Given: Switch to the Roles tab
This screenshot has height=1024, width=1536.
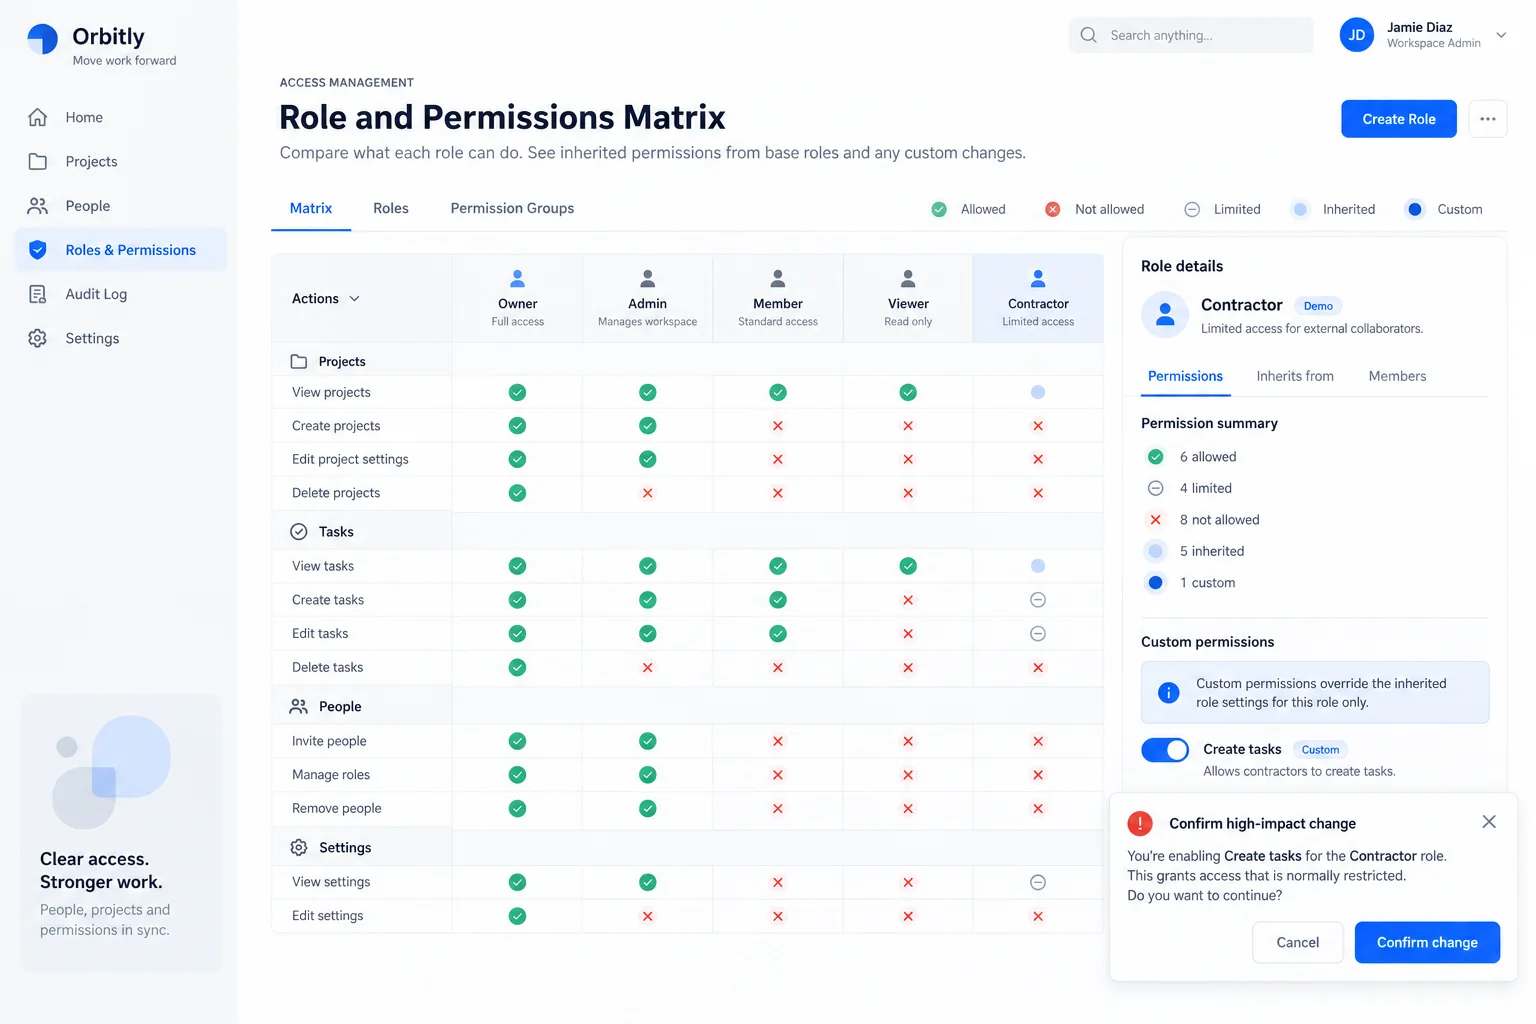Looking at the screenshot, I should pyautogui.click(x=391, y=208).
